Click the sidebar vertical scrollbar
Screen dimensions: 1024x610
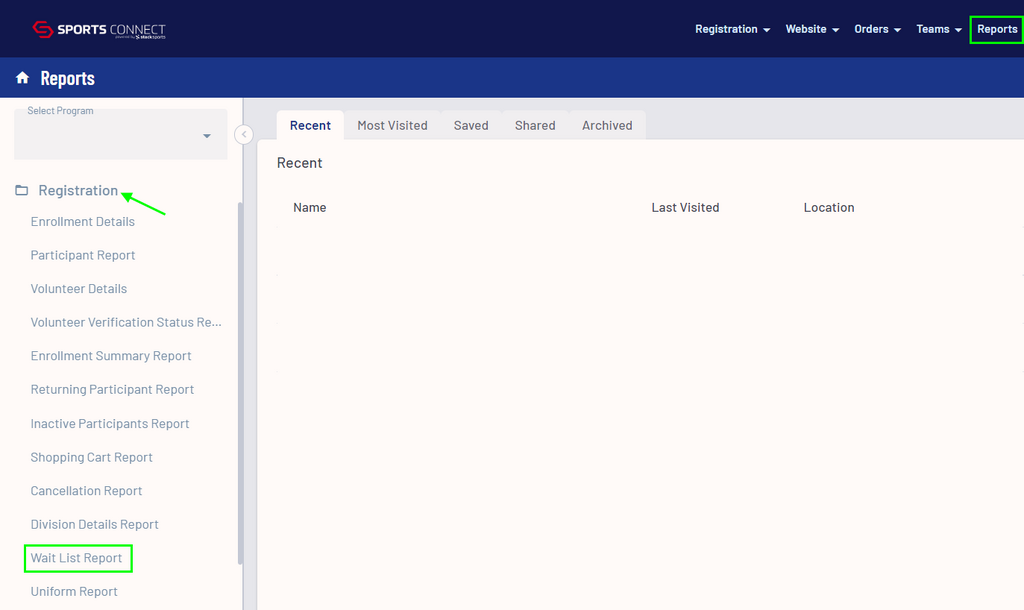coord(240,380)
